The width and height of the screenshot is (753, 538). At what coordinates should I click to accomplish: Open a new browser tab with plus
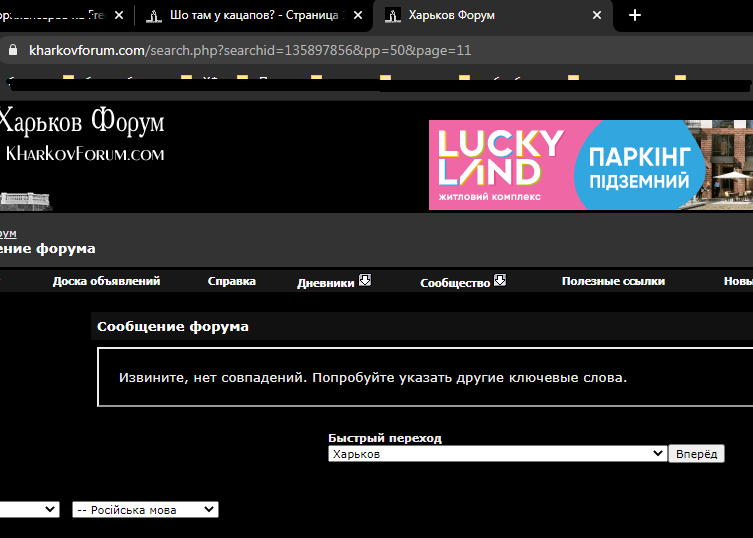(x=635, y=15)
